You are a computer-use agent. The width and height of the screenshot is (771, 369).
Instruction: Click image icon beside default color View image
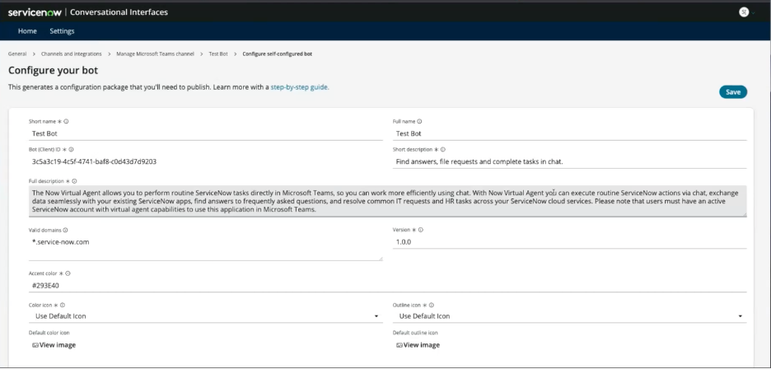[x=35, y=345]
